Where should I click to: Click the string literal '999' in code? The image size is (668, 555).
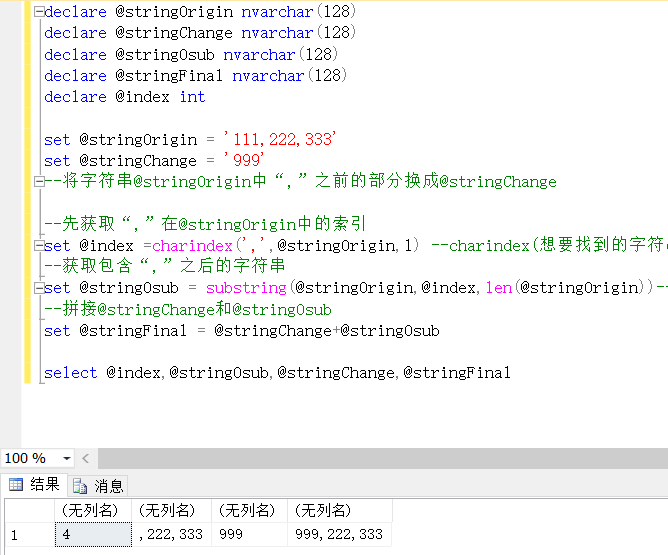point(244,160)
